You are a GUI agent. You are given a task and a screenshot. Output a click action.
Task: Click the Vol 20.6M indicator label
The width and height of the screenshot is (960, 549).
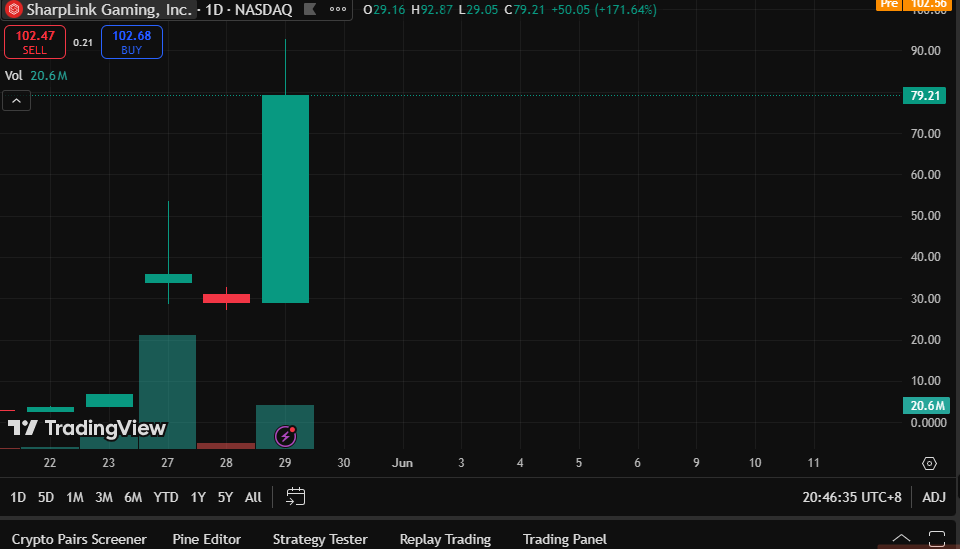pos(36,76)
